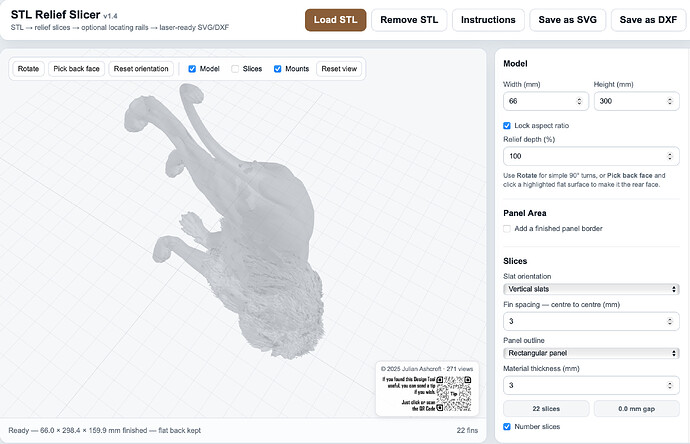
Task: Click the 0.0 mm gap indicator
Action: 636,409
